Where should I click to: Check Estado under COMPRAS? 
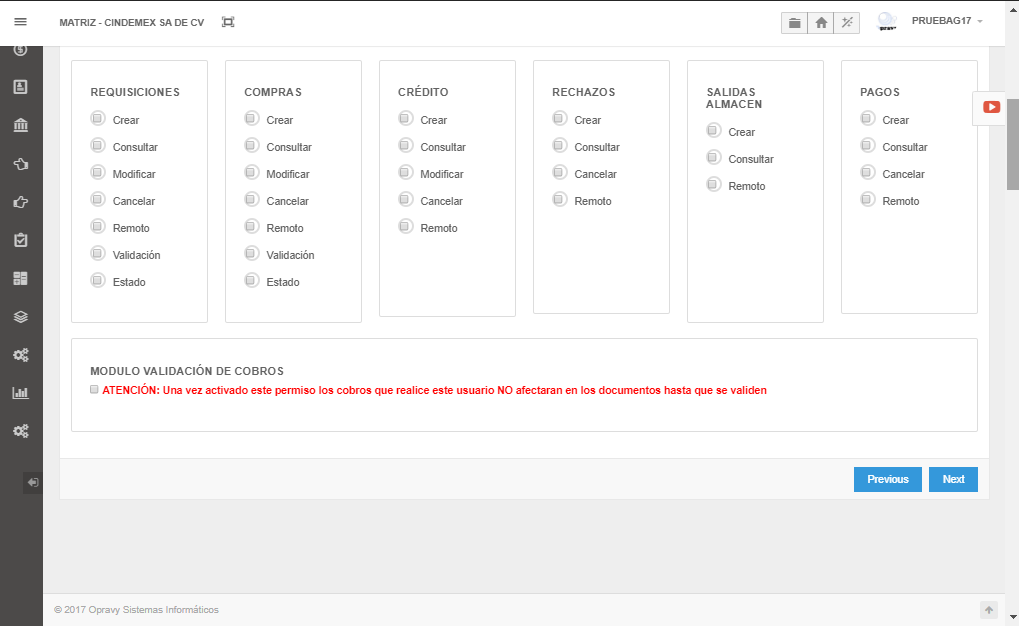pyautogui.click(x=252, y=280)
